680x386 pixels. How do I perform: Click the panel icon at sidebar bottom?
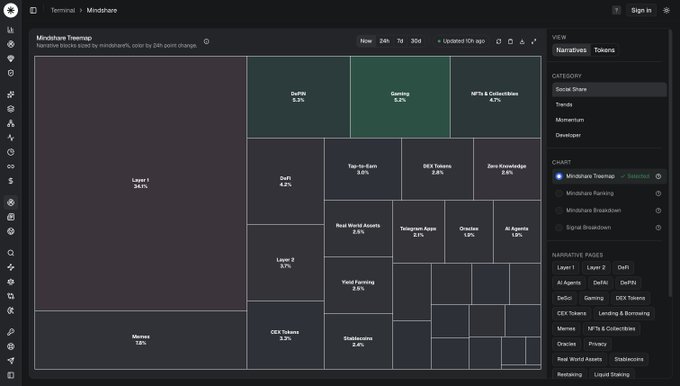tap(11, 375)
